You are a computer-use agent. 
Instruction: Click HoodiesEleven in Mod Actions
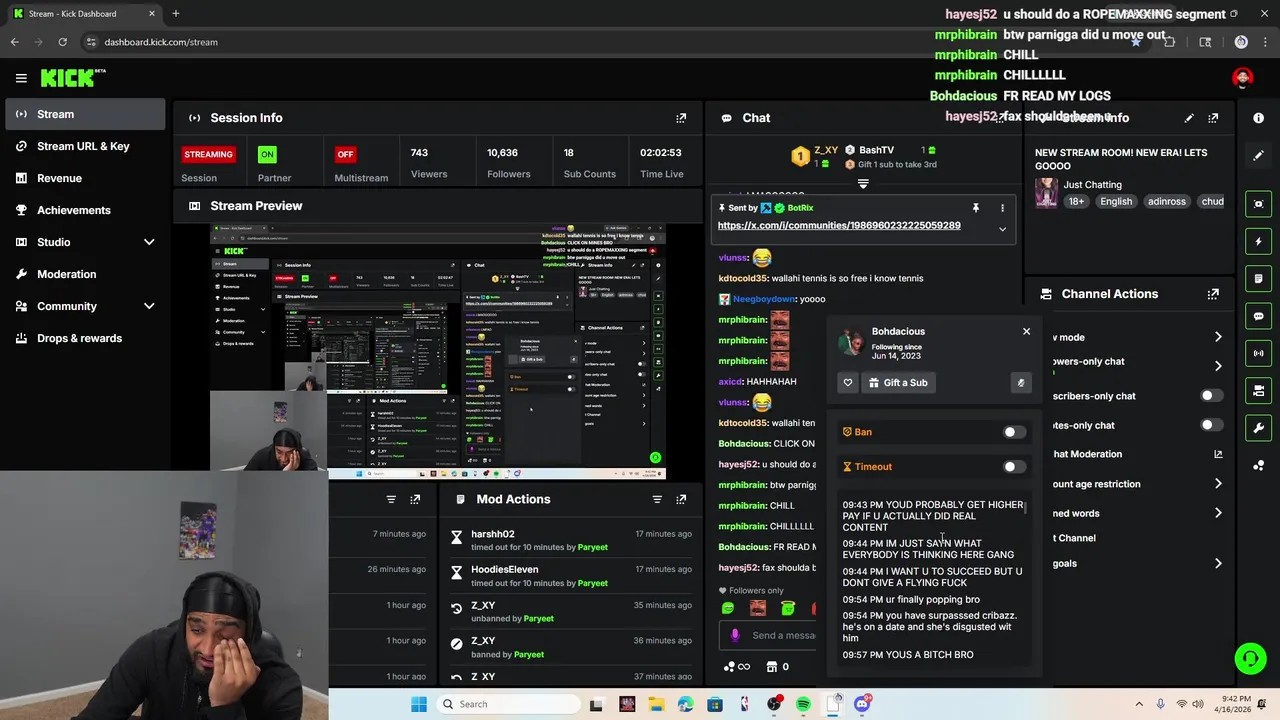505,569
